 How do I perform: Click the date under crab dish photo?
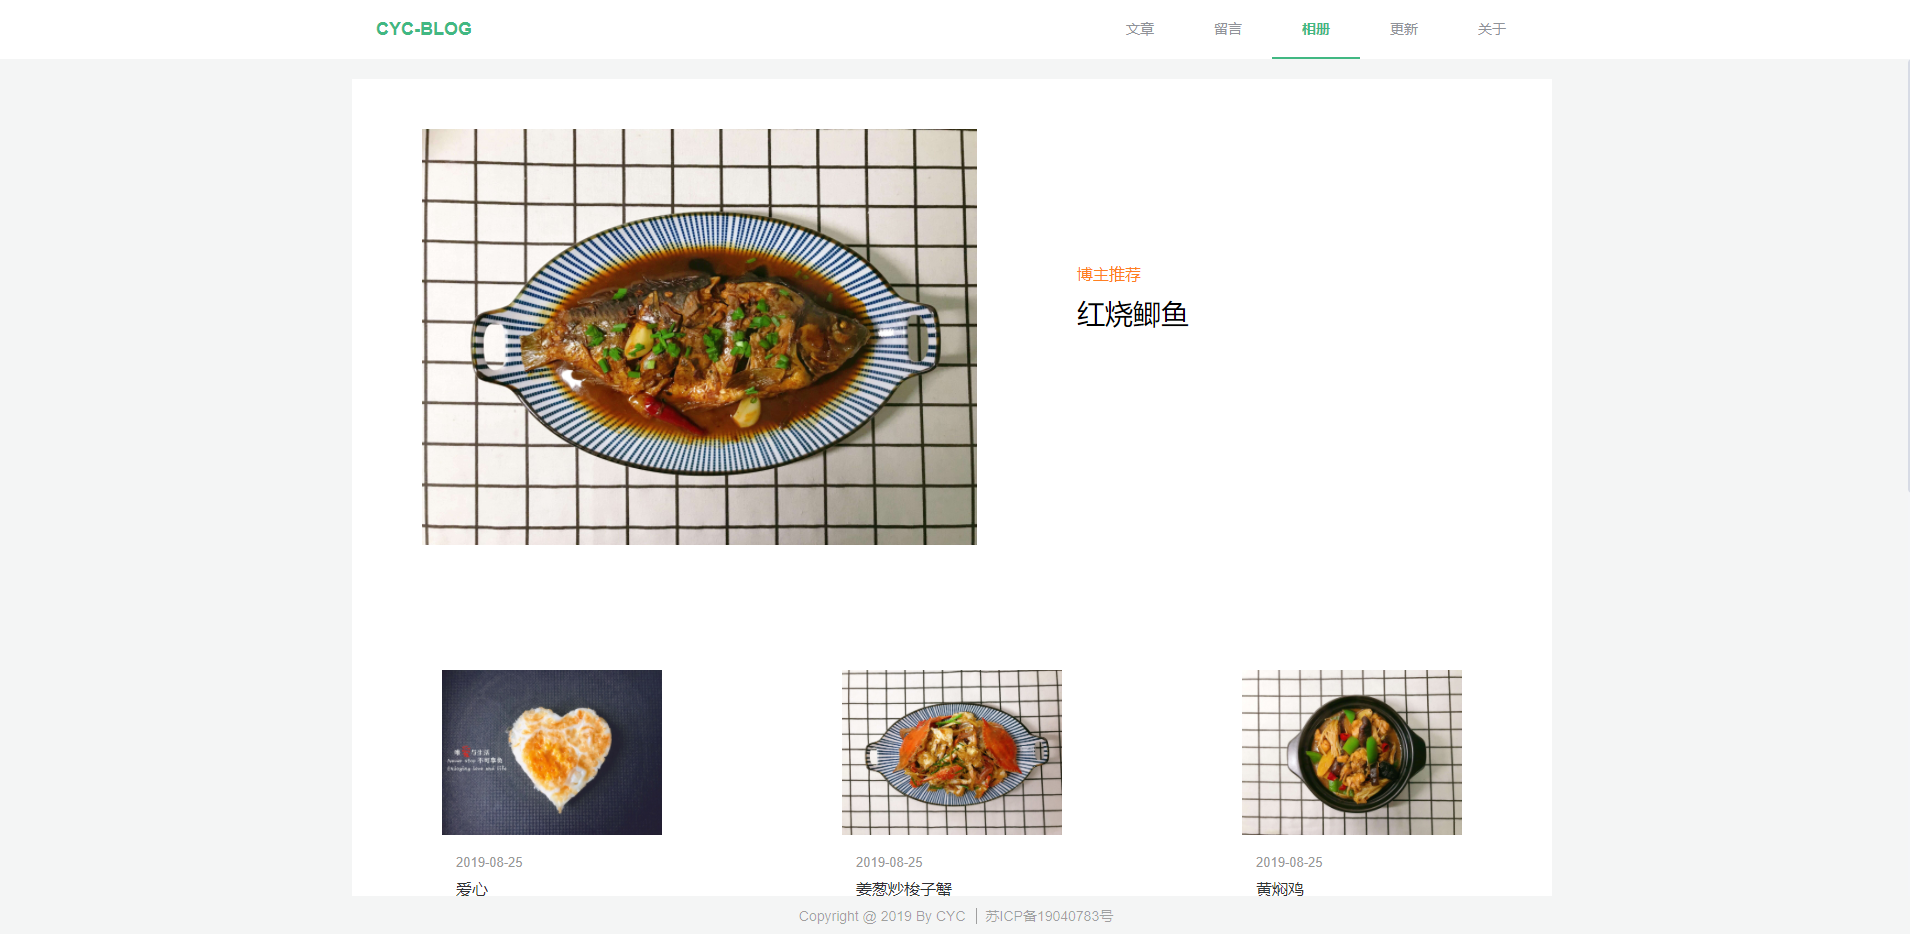pyautogui.click(x=889, y=862)
